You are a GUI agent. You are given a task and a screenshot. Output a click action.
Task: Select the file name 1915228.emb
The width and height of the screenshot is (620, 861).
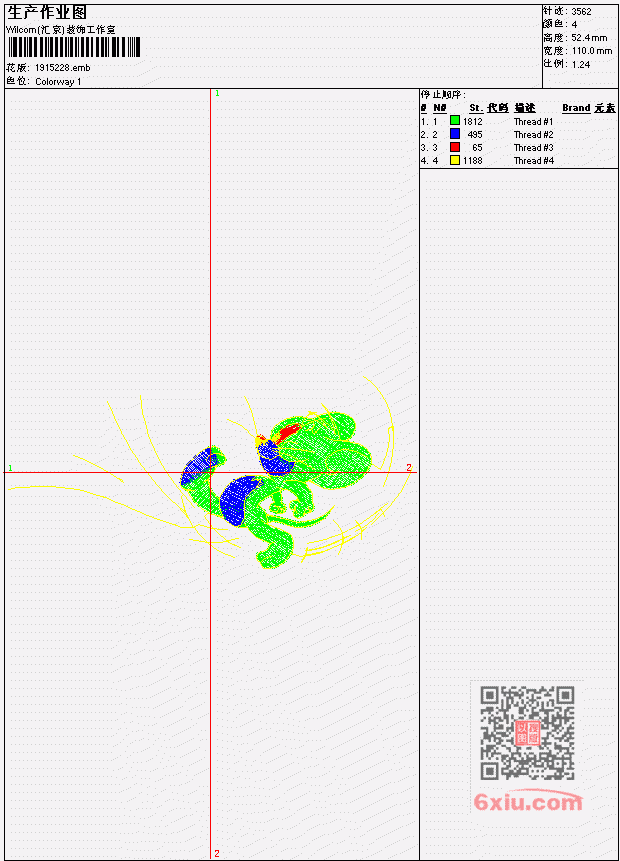point(63,68)
